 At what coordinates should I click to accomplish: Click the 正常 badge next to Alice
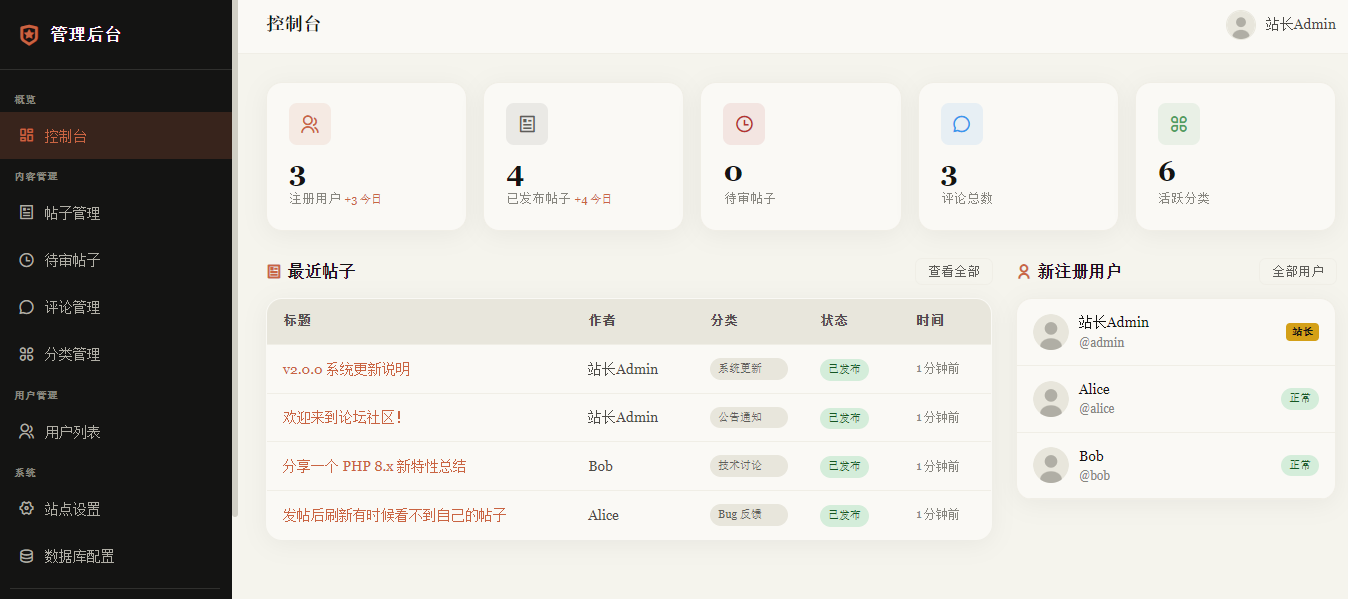pos(1300,399)
